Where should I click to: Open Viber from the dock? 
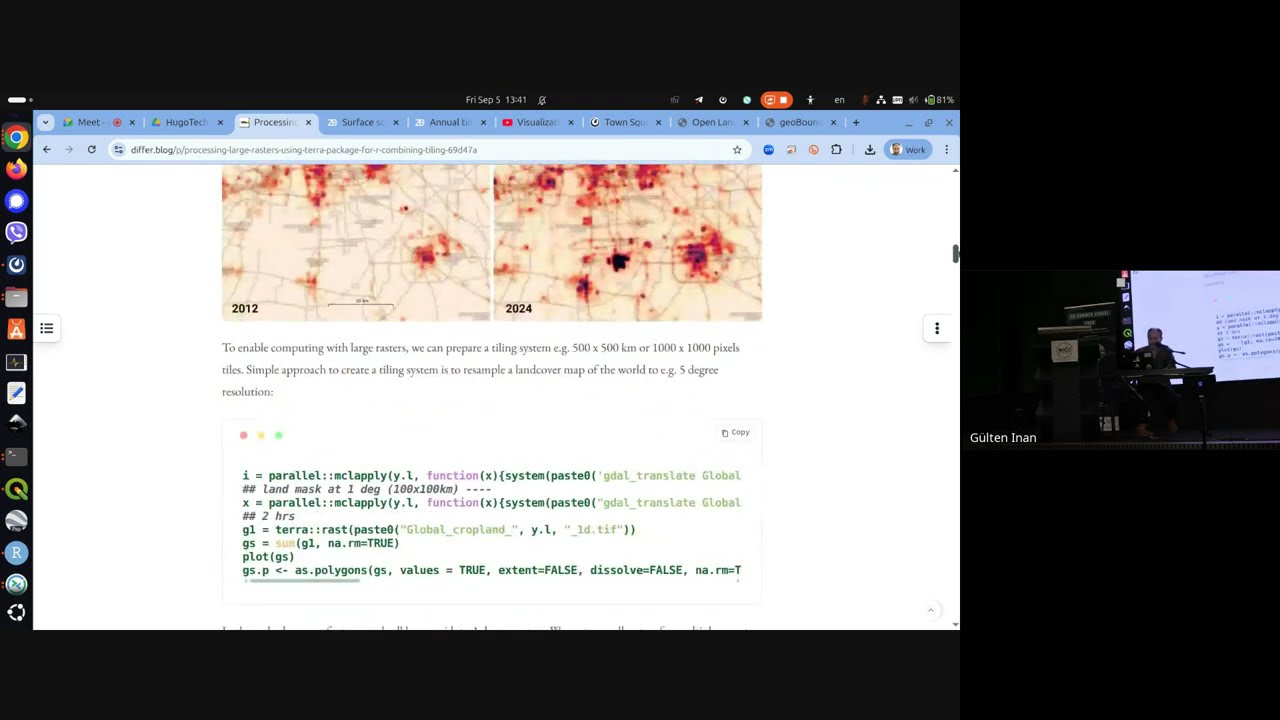pos(16,232)
